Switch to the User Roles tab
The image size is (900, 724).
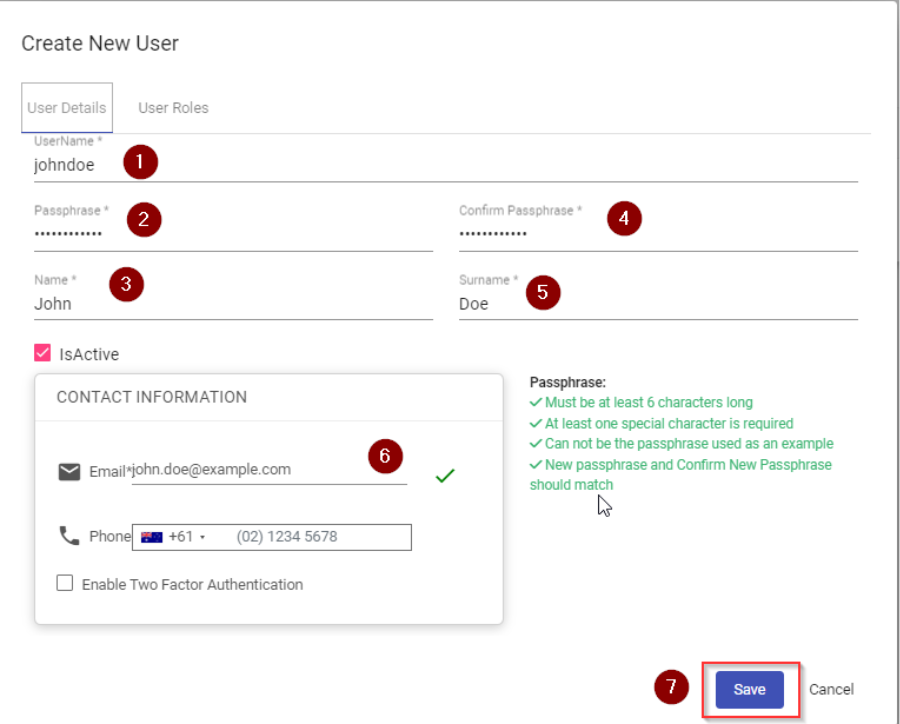(173, 108)
